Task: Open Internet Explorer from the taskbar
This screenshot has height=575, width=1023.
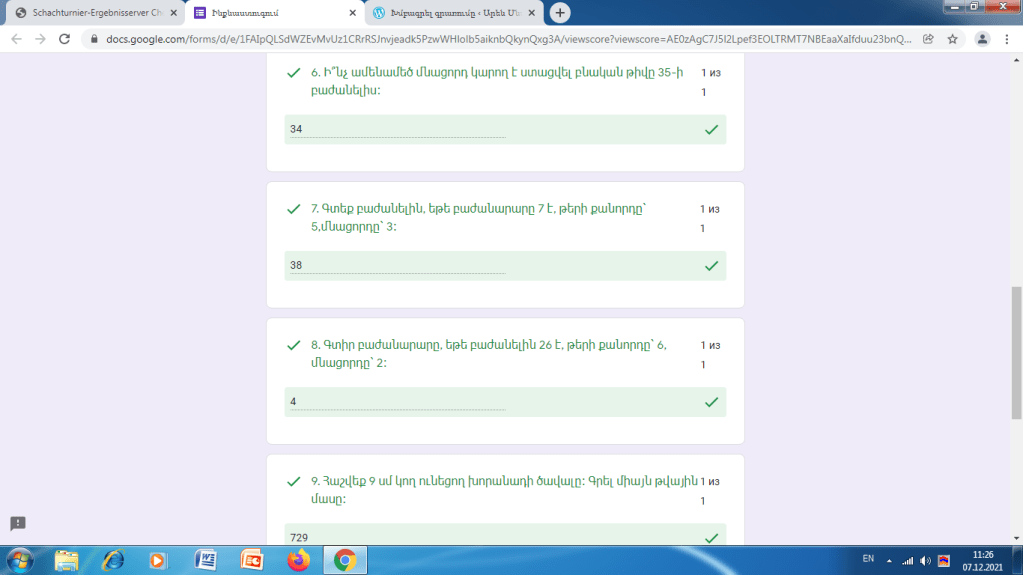Action: (113, 560)
